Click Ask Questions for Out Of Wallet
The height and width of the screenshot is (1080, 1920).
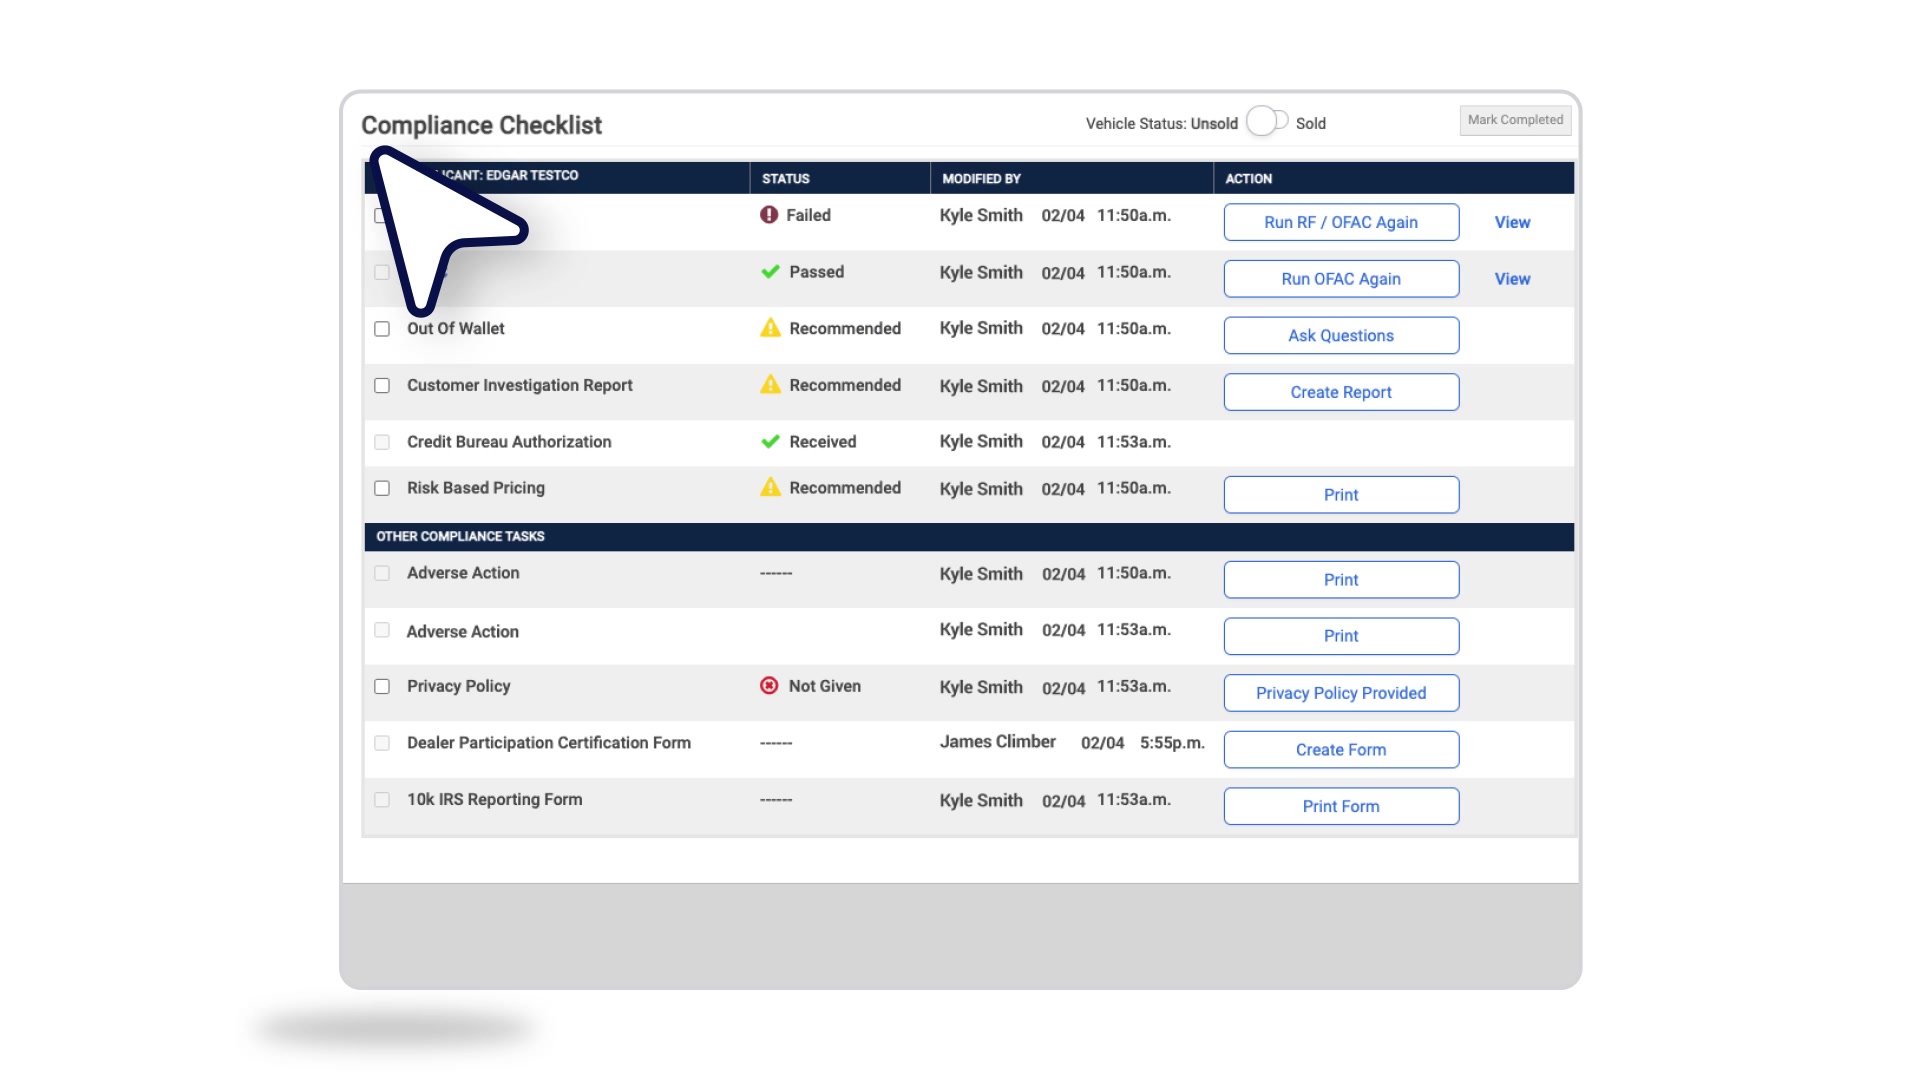pyautogui.click(x=1341, y=335)
